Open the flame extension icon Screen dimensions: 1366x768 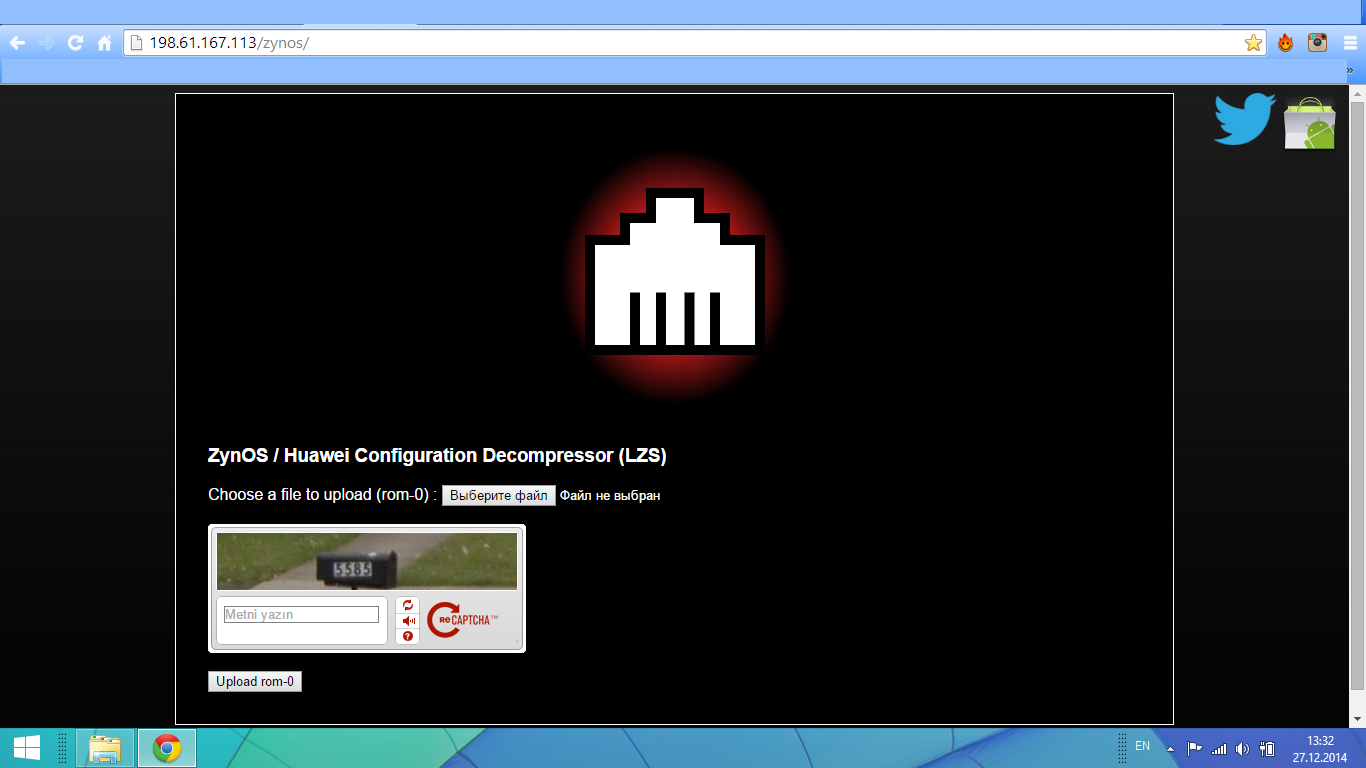(1286, 43)
